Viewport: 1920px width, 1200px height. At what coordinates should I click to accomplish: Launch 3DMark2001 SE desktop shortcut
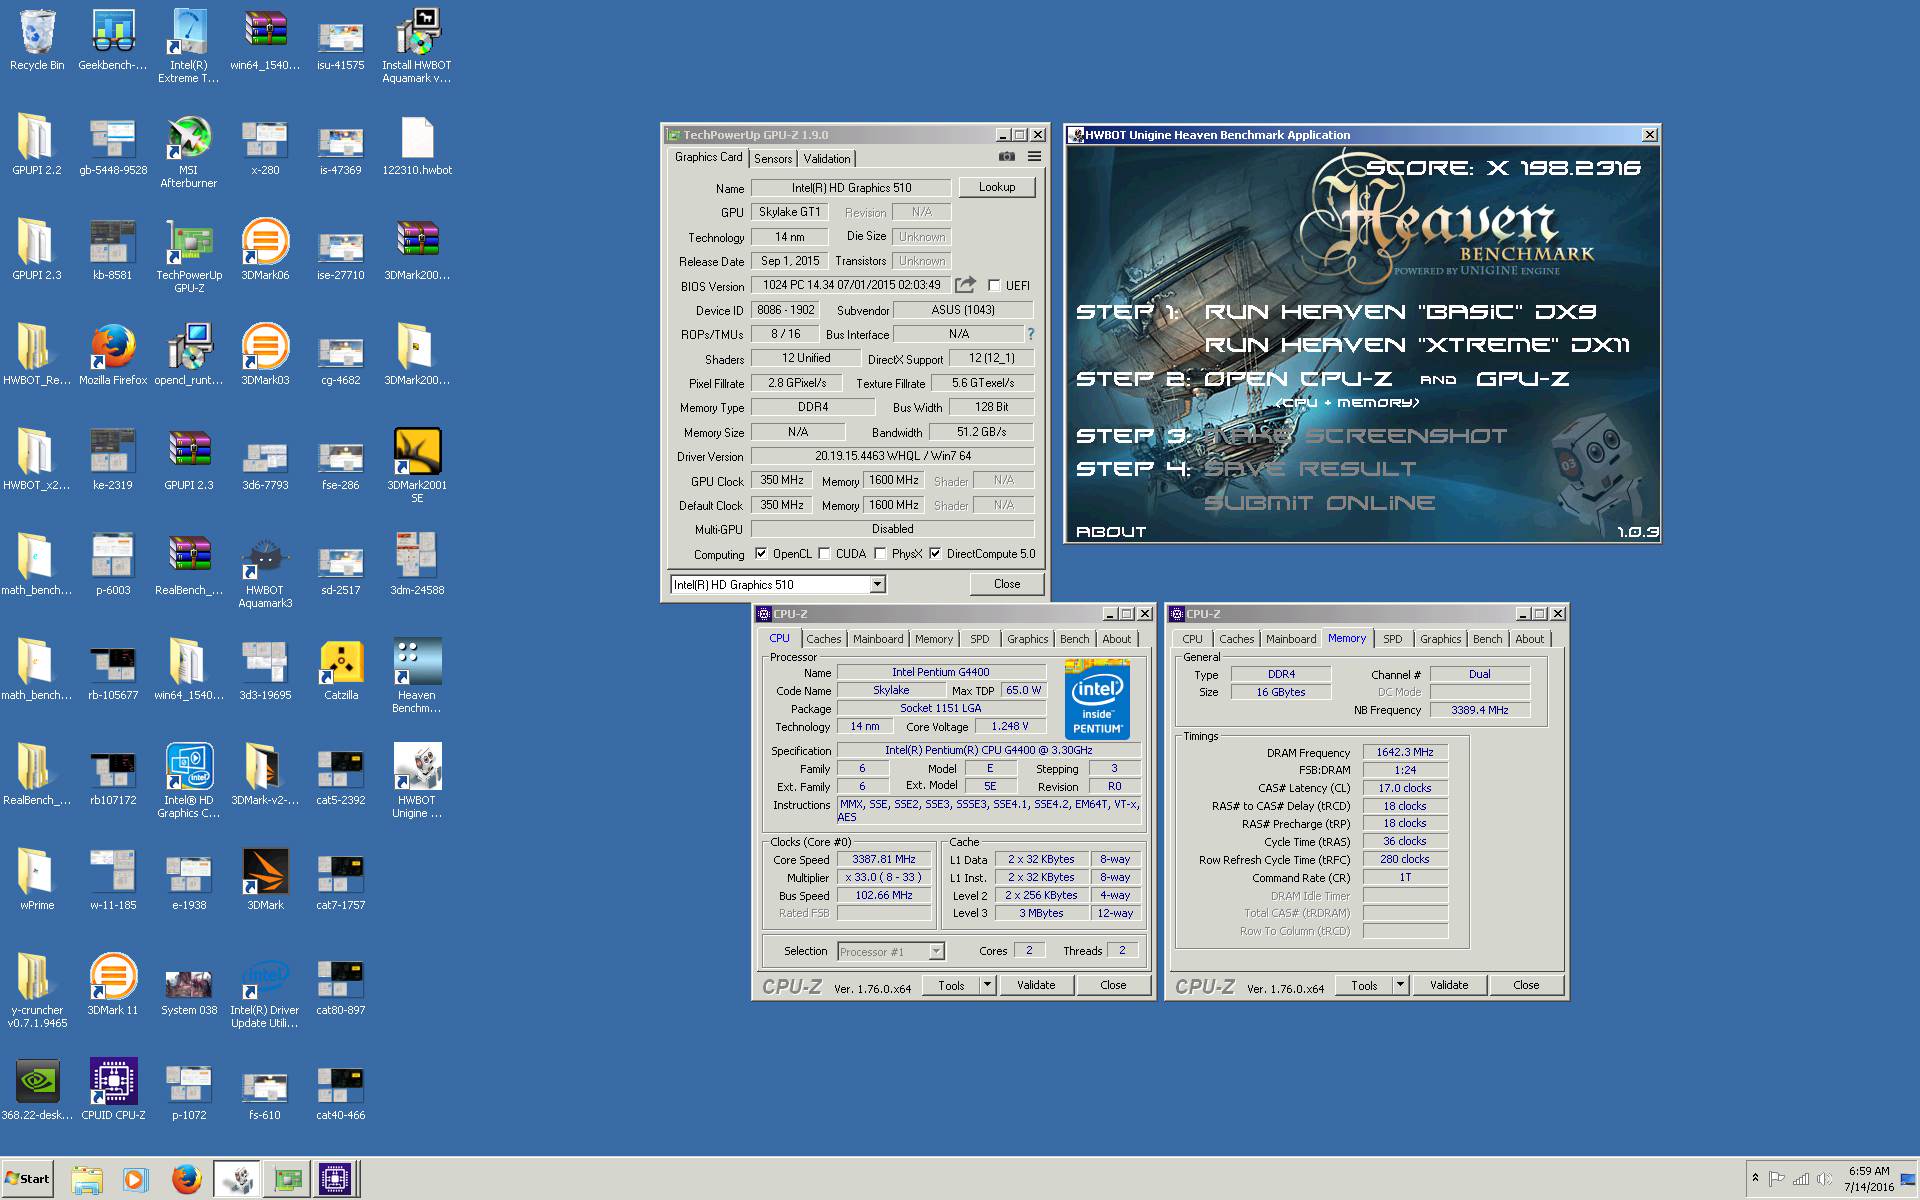coord(417,466)
